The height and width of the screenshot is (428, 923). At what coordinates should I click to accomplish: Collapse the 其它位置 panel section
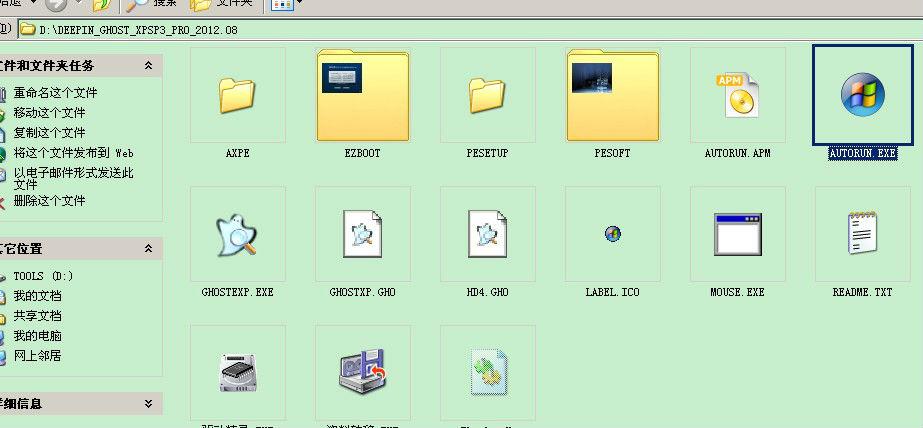coord(149,248)
